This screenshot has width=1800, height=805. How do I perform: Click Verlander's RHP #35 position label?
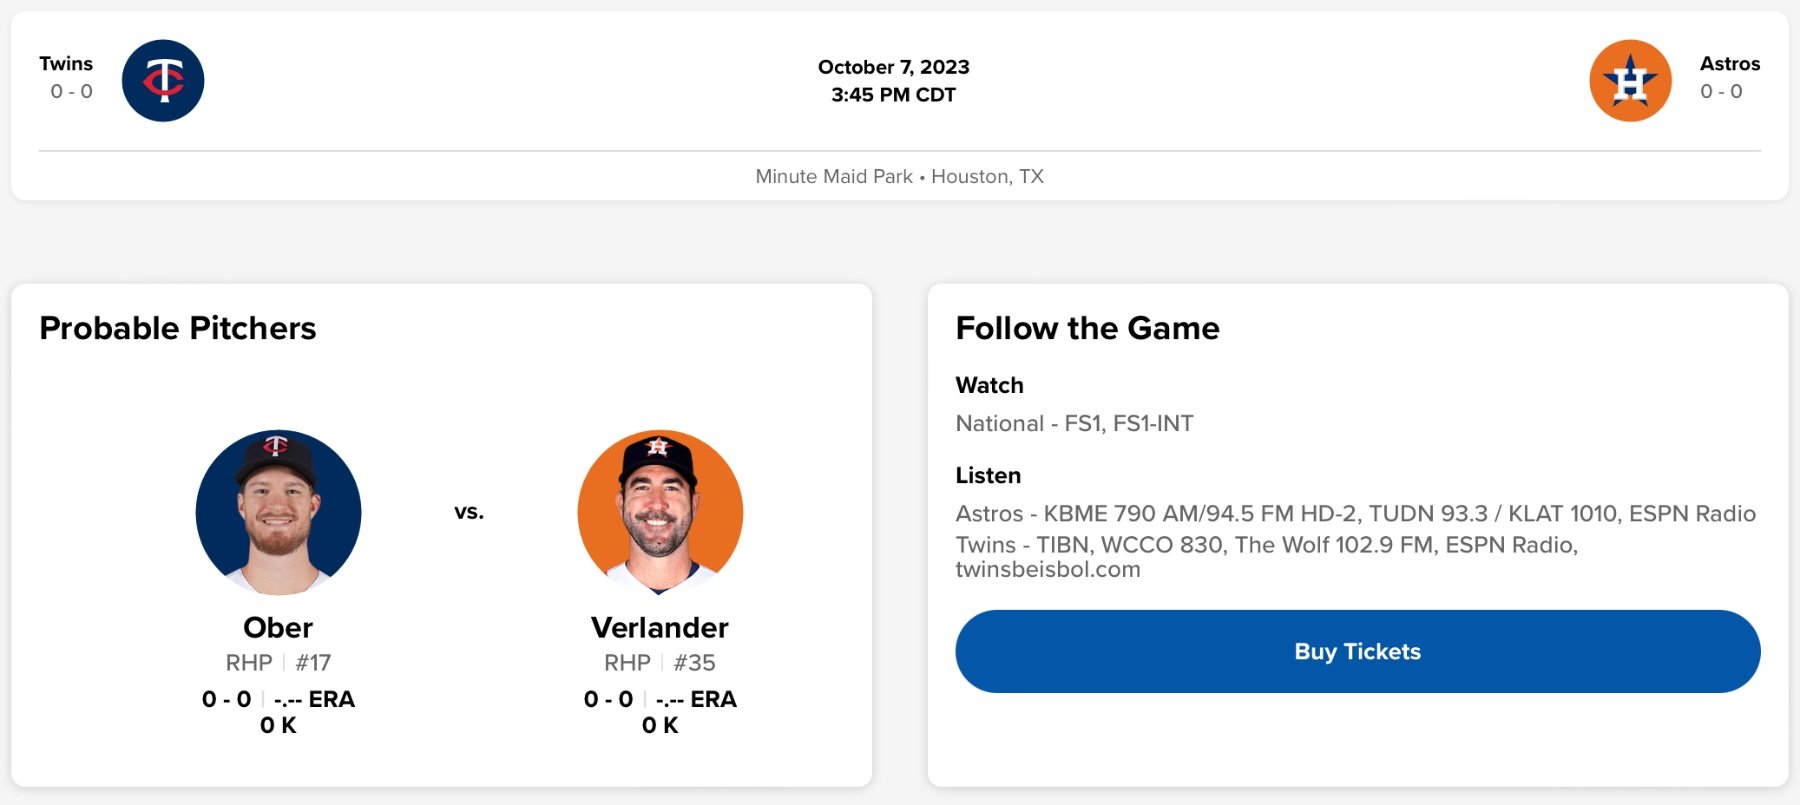click(660, 663)
